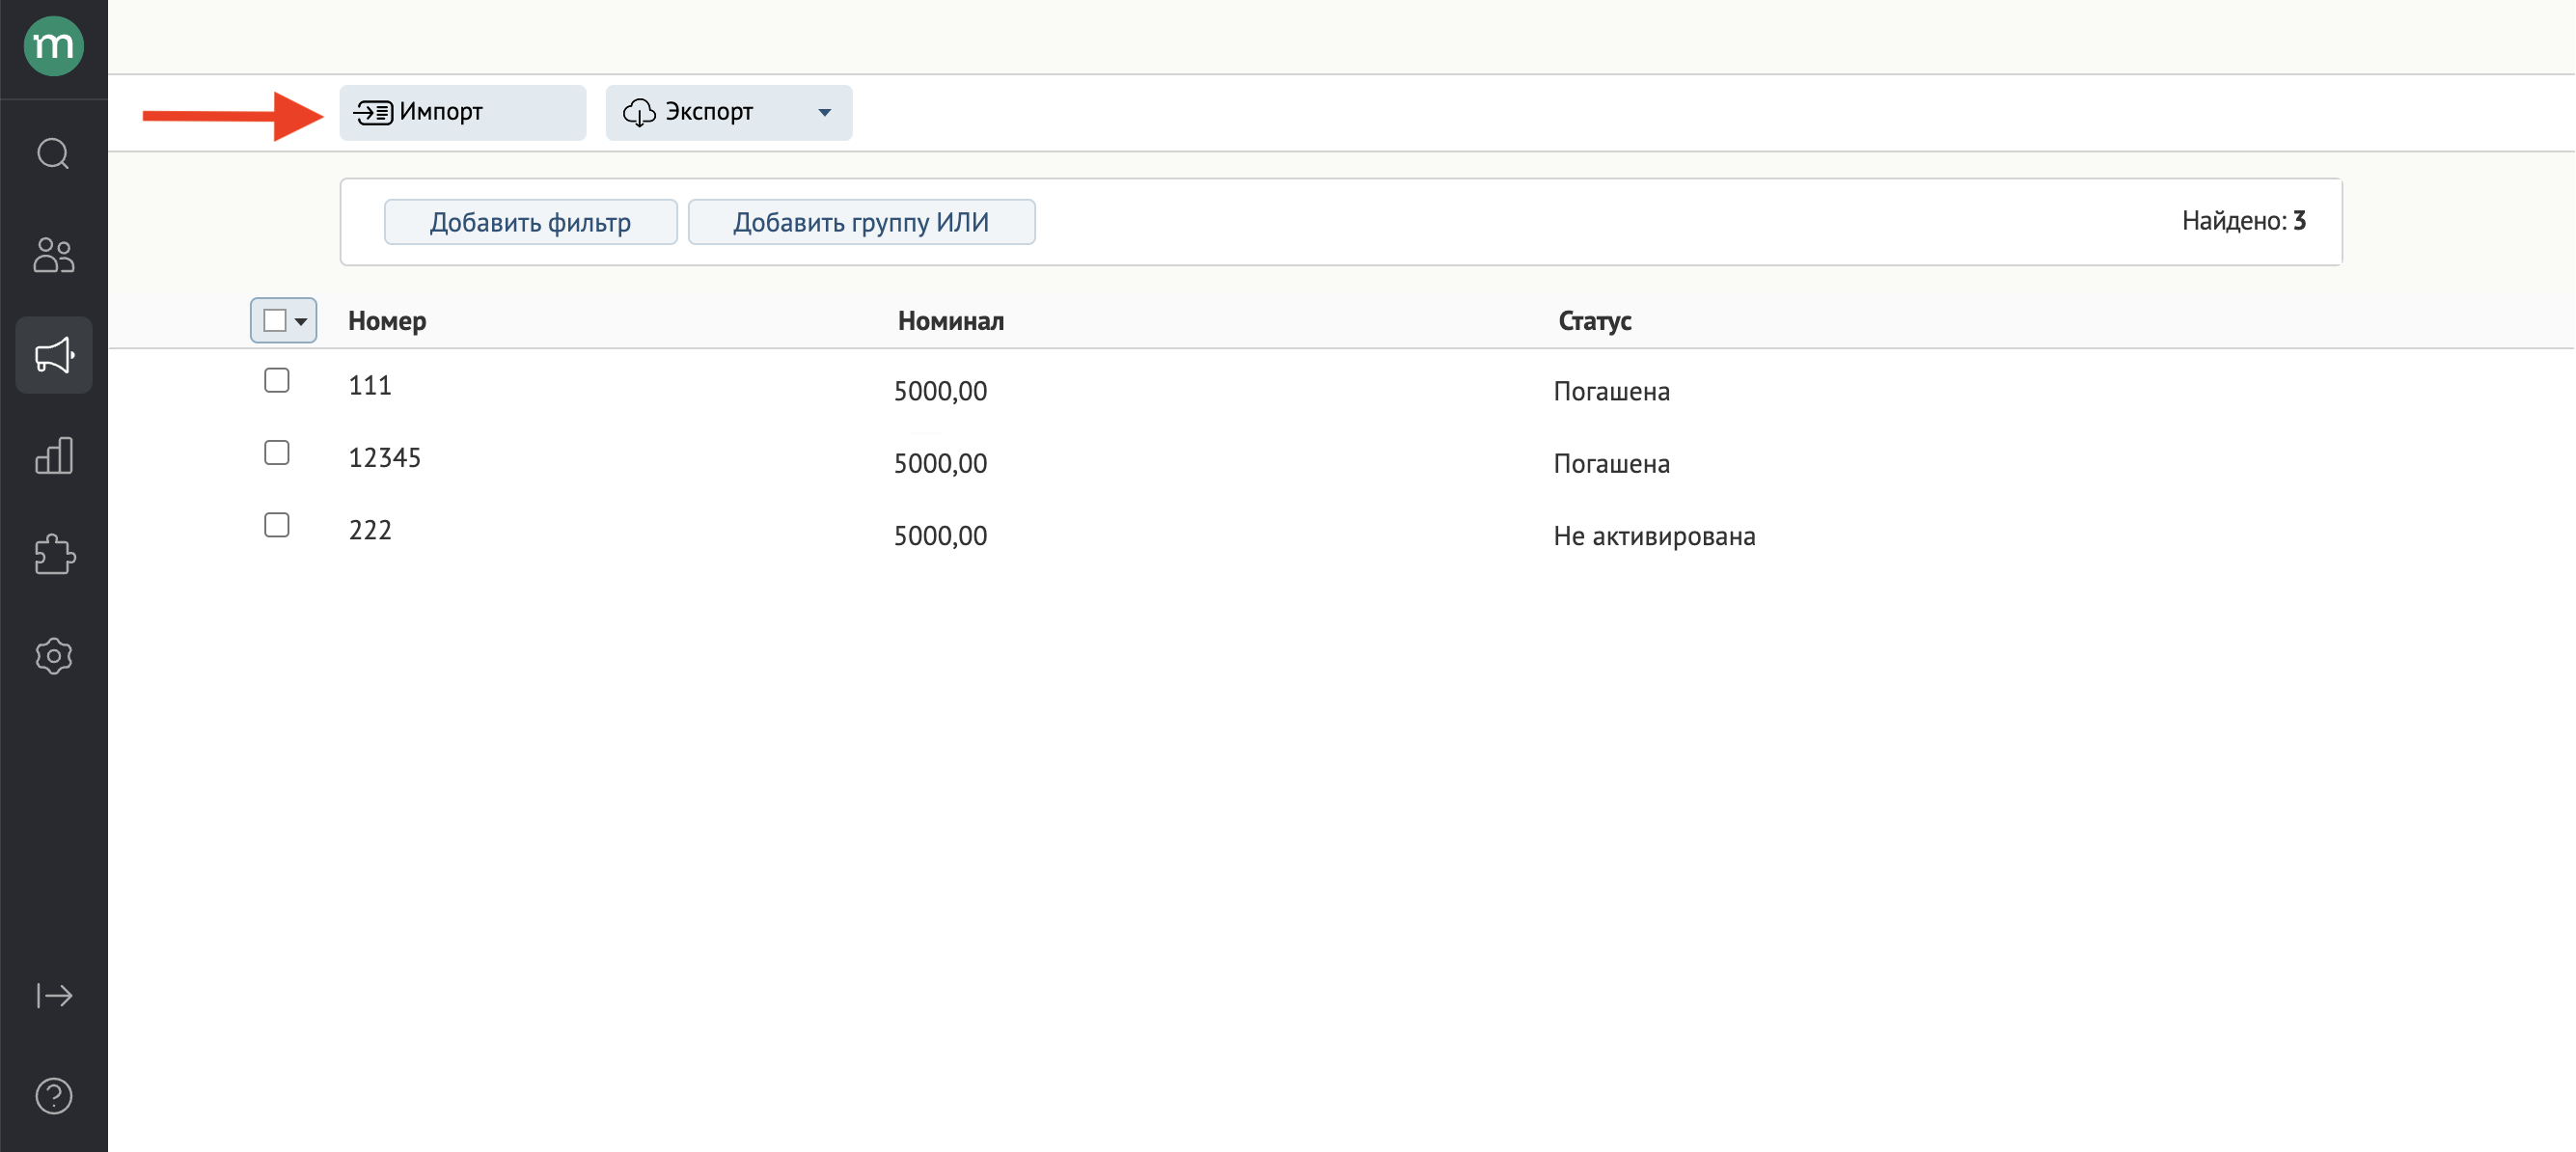Open the settings gear icon
This screenshot has height=1152, width=2576.
tap(53, 656)
